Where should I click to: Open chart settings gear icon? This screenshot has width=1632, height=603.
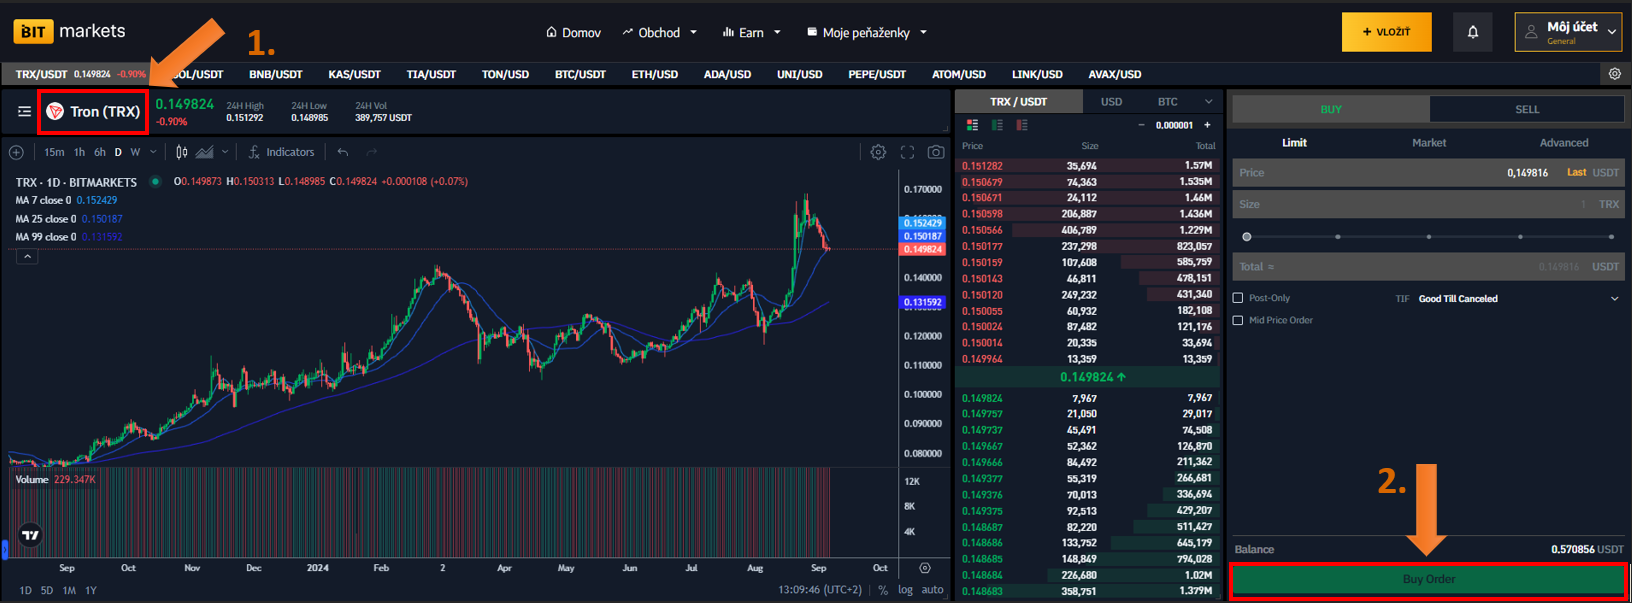pyautogui.click(x=878, y=152)
